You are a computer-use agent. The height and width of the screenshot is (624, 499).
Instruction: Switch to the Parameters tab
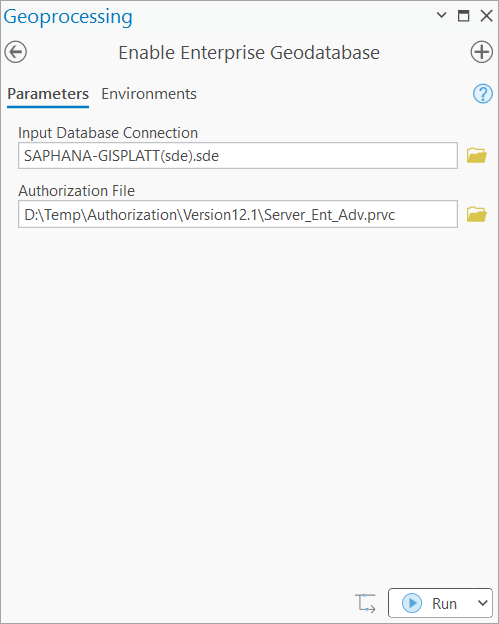tap(48, 94)
